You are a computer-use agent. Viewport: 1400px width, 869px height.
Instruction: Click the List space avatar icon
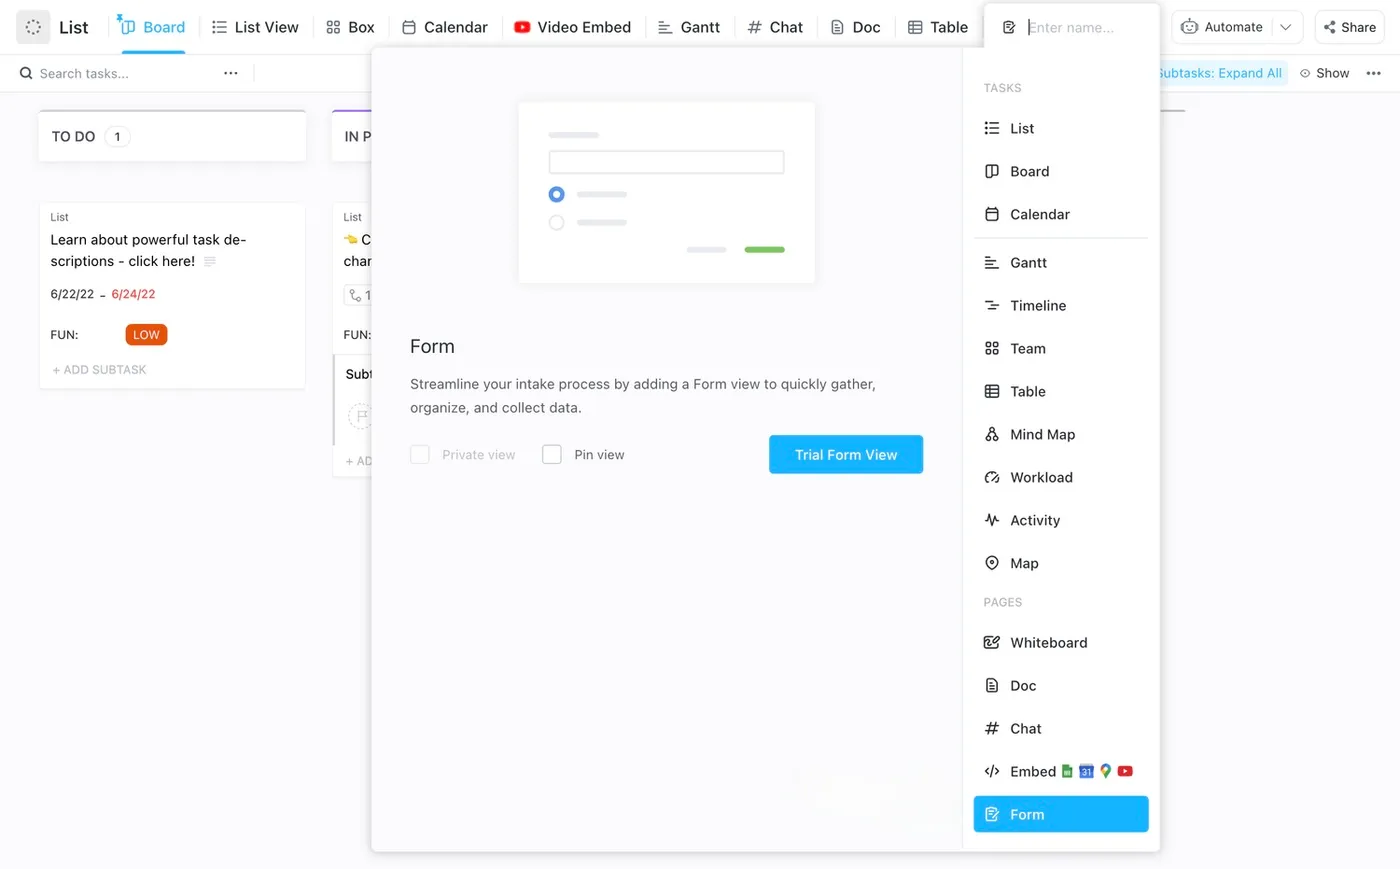33,27
